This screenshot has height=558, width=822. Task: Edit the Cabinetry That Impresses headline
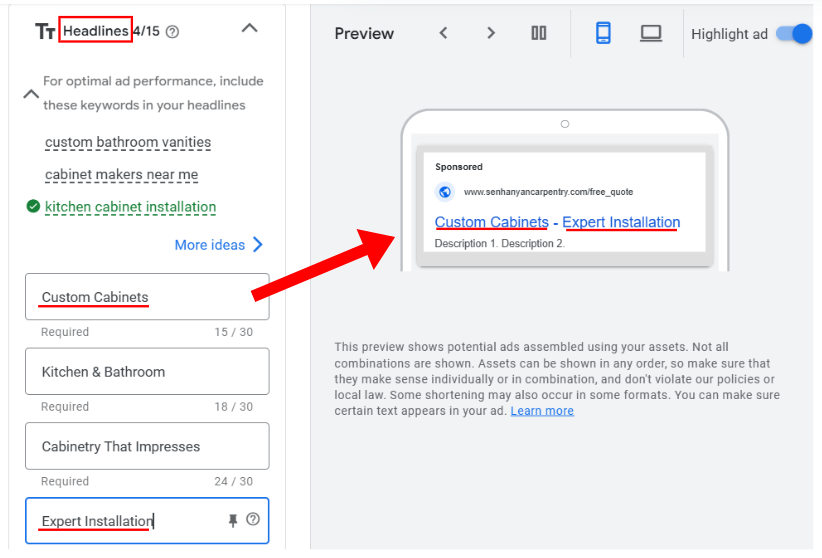click(x=146, y=446)
